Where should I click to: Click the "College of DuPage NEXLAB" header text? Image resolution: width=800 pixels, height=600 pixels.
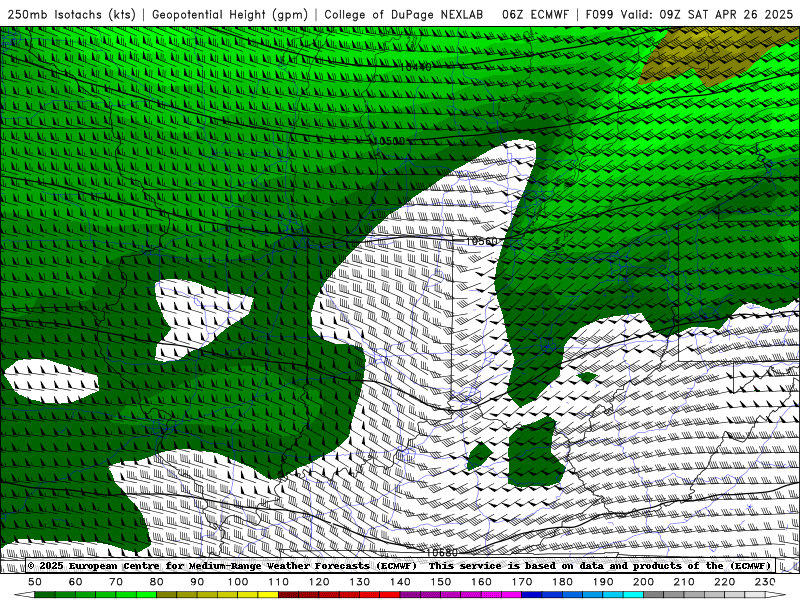coord(404,14)
